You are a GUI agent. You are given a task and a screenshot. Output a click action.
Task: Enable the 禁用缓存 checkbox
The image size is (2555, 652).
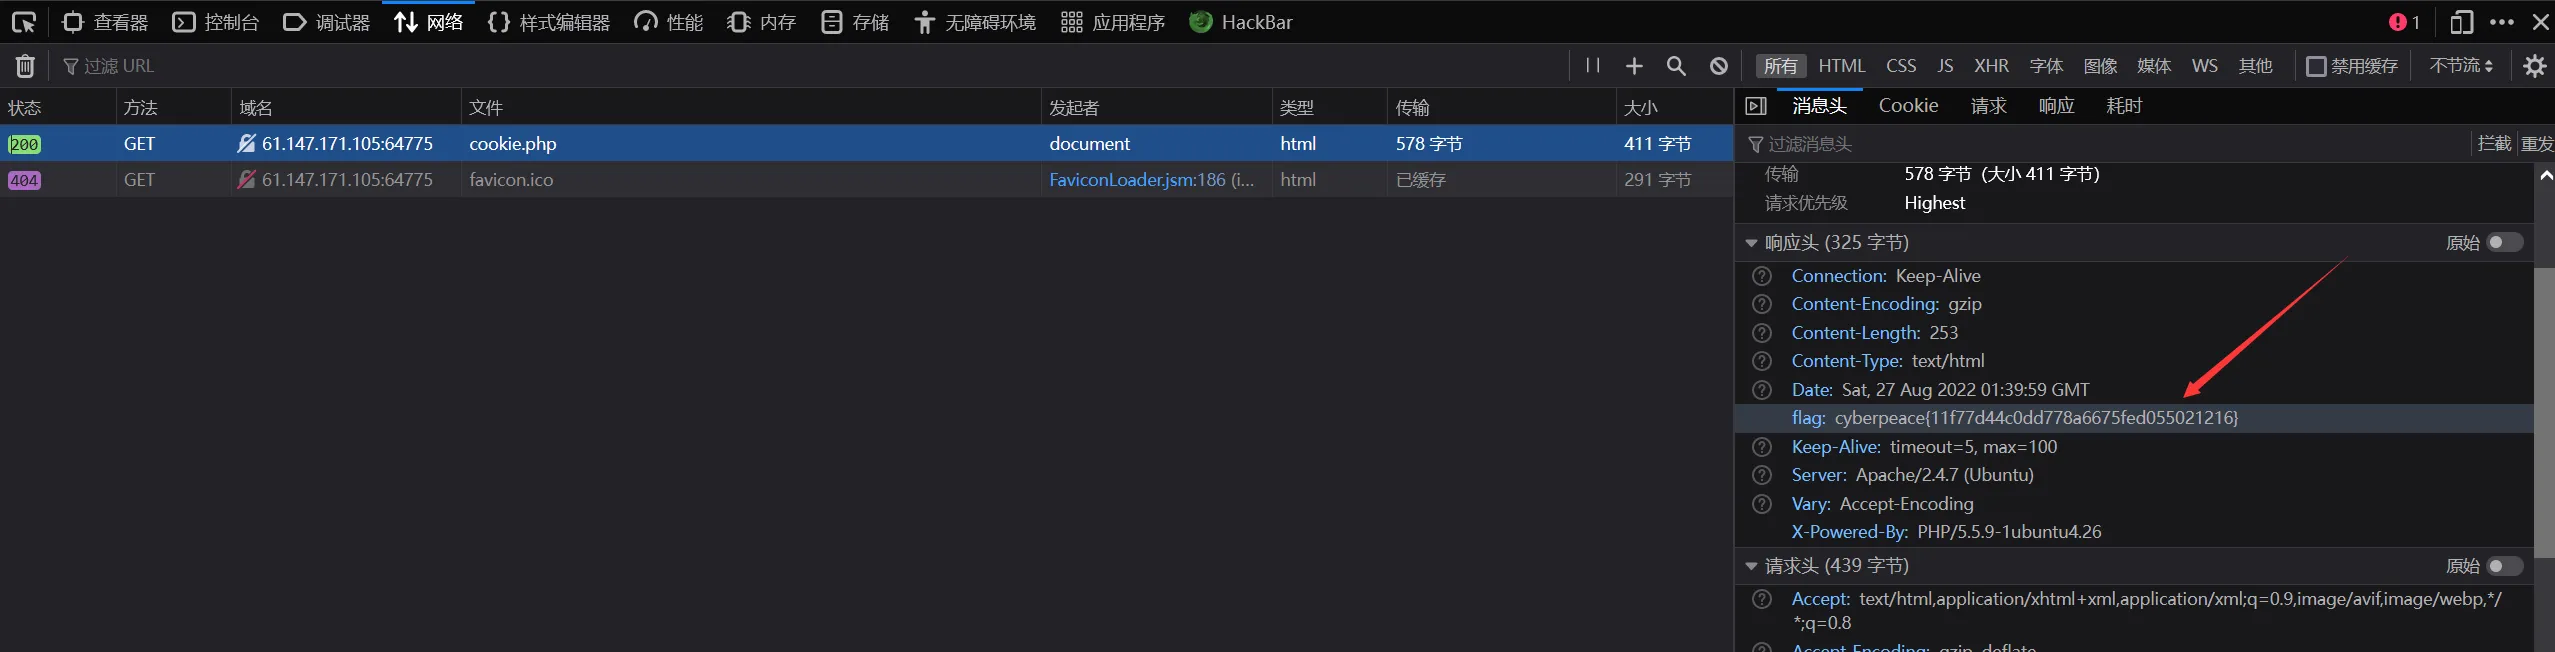tap(2315, 66)
